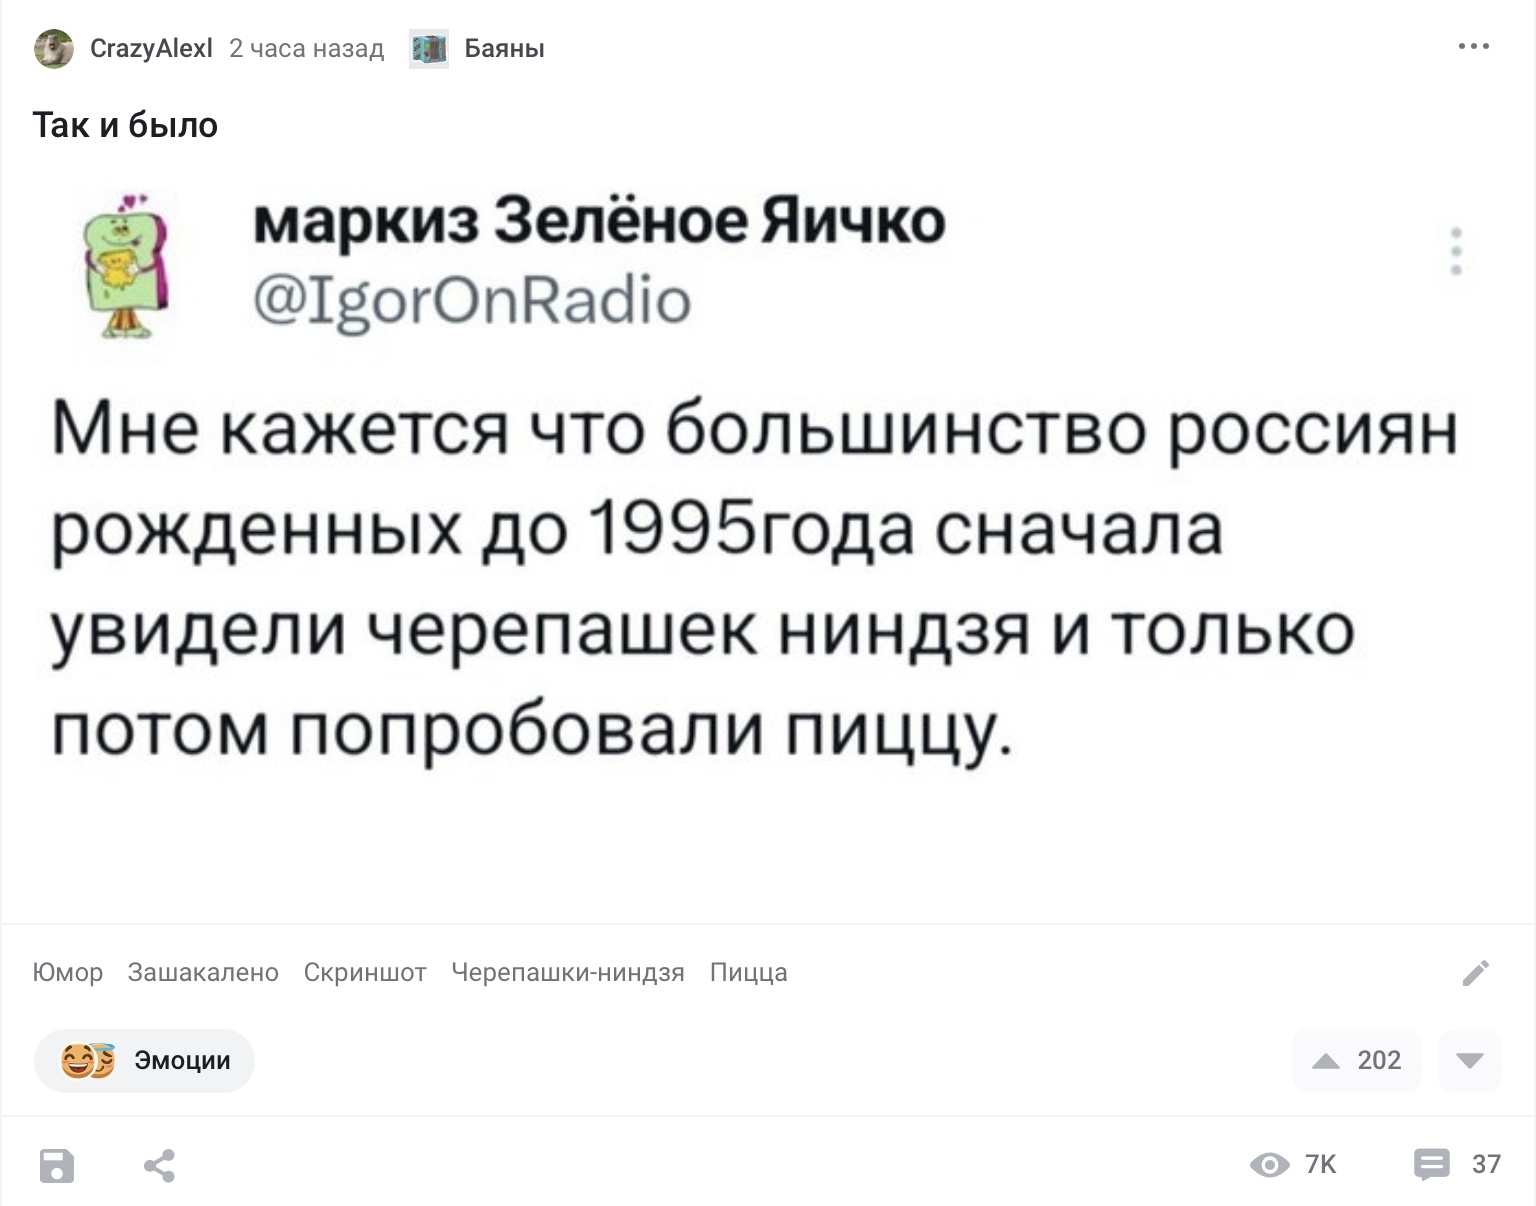Click the views eye icon
1536x1206 pixels.
pyautogui.click(x=1269, y=1165)
